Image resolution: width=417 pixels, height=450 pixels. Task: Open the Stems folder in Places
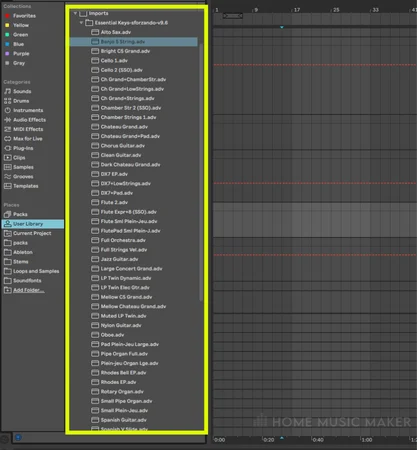click(x=21, y=262)
